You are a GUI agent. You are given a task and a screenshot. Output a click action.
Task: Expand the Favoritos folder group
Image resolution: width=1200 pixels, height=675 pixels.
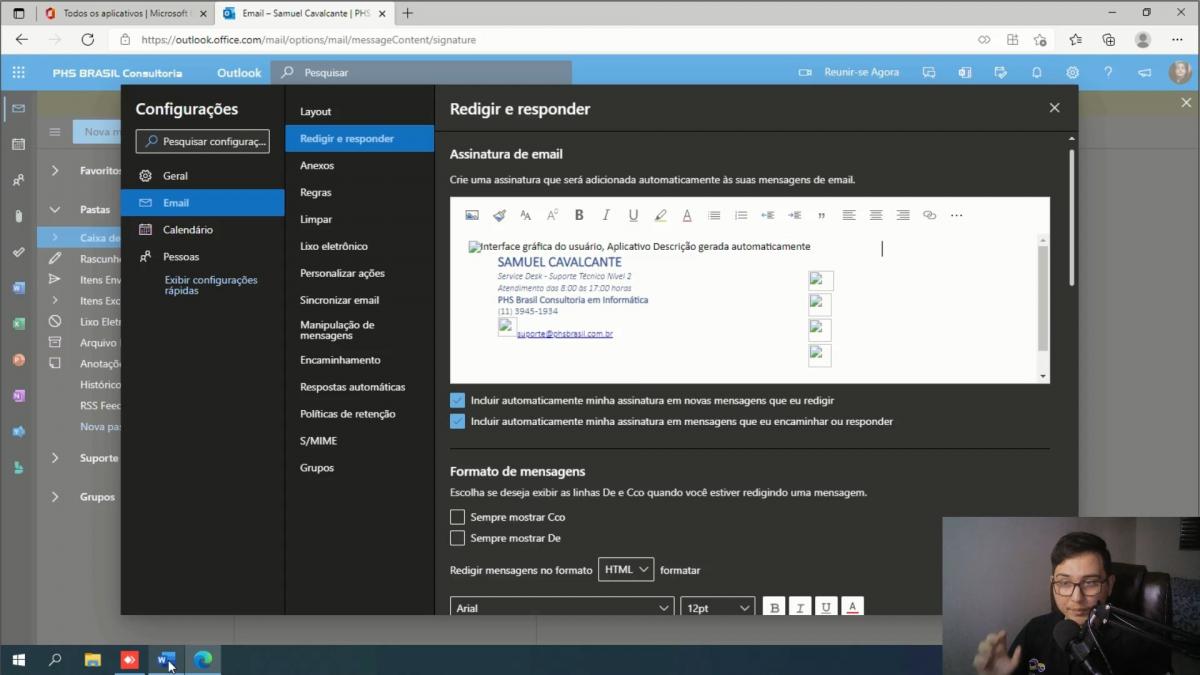tap(55, 171)
